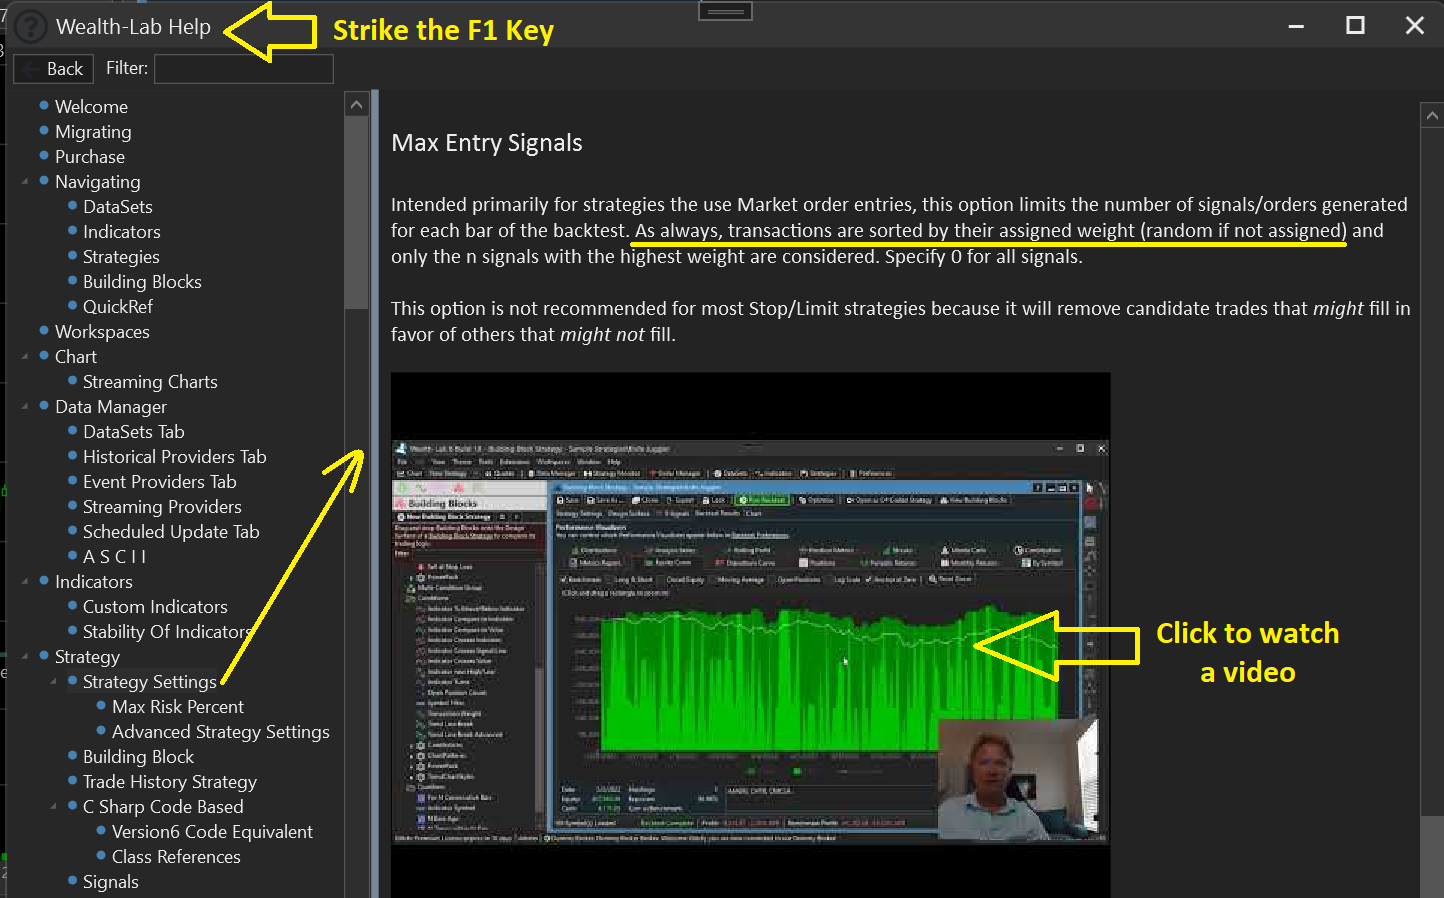Open the Signals topic
Viewport: 1444px width, 898px height.
(x=110, y=882)
